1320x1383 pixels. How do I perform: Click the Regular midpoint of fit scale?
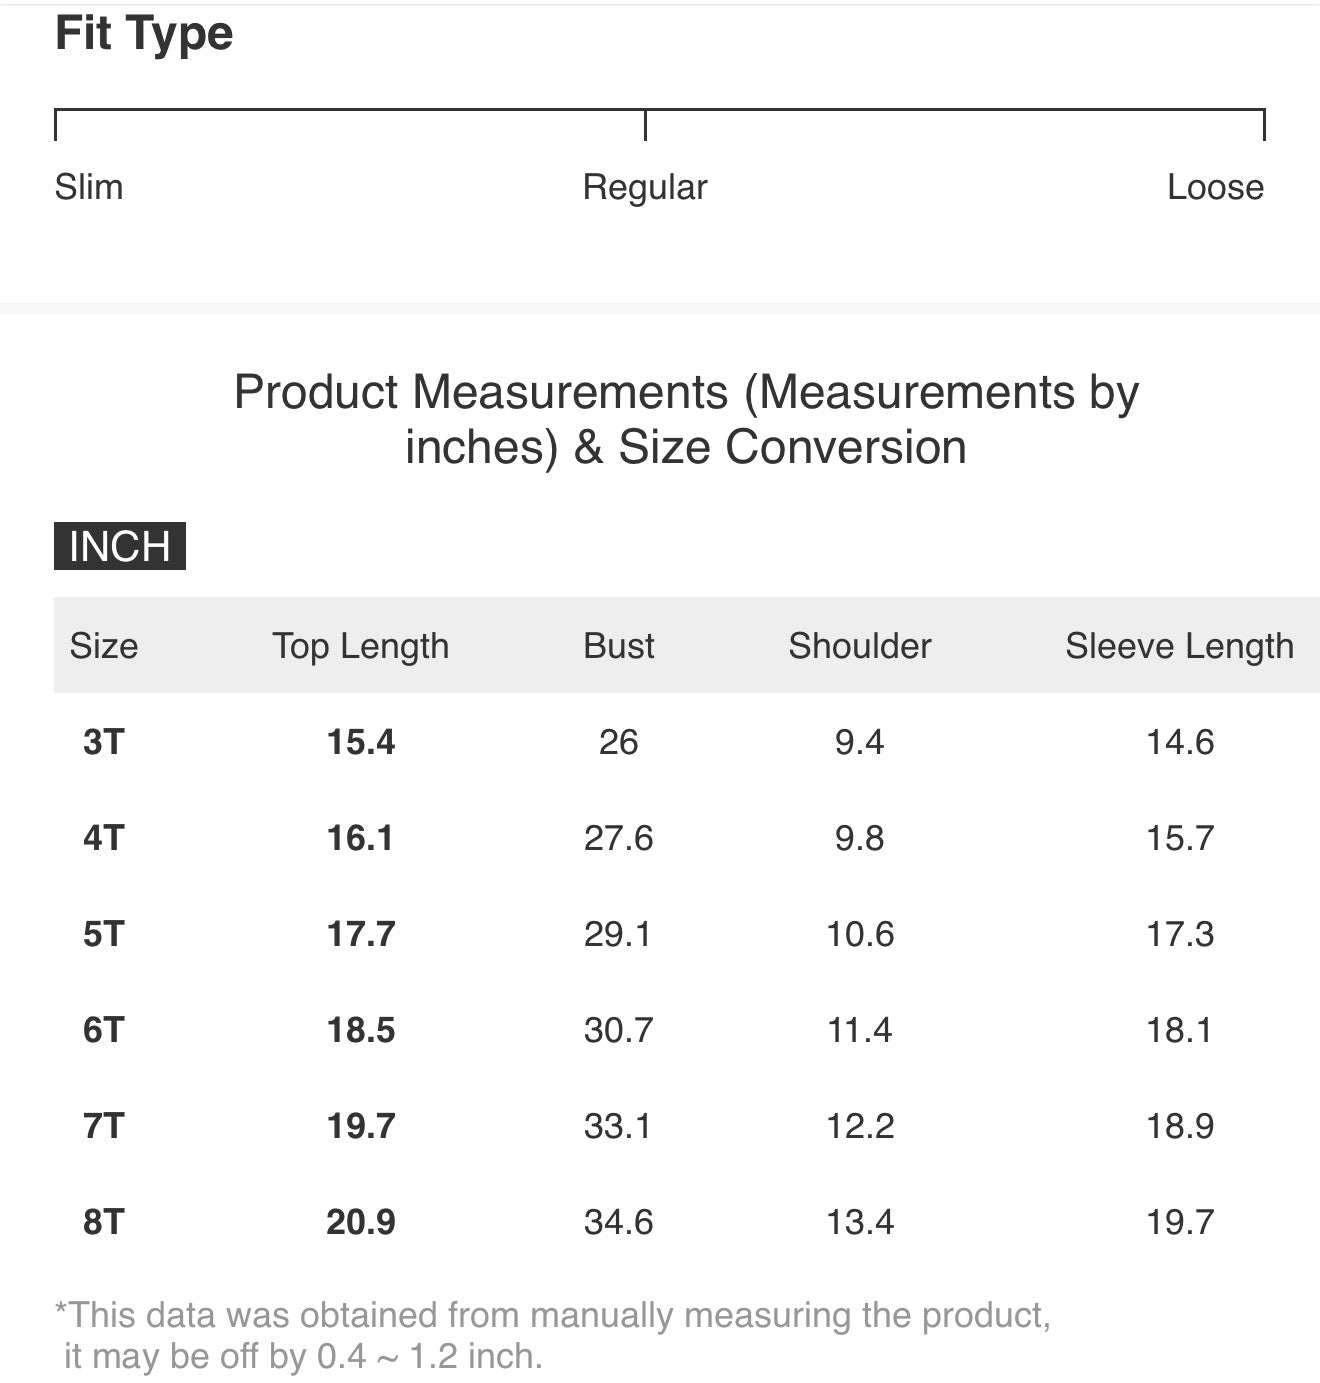(x=645, y=187)
